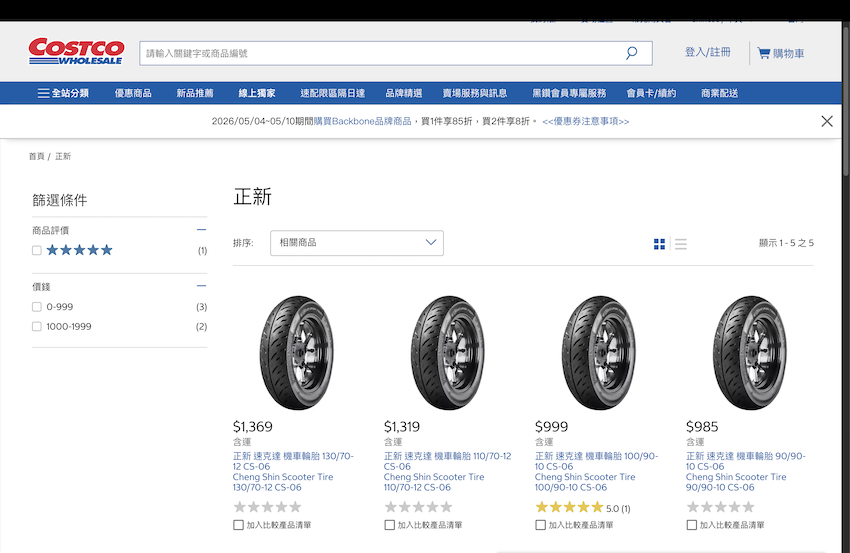Click star rating of 130/70-12 tire
This screenshot has height=553, width=850.
(267, 507)
